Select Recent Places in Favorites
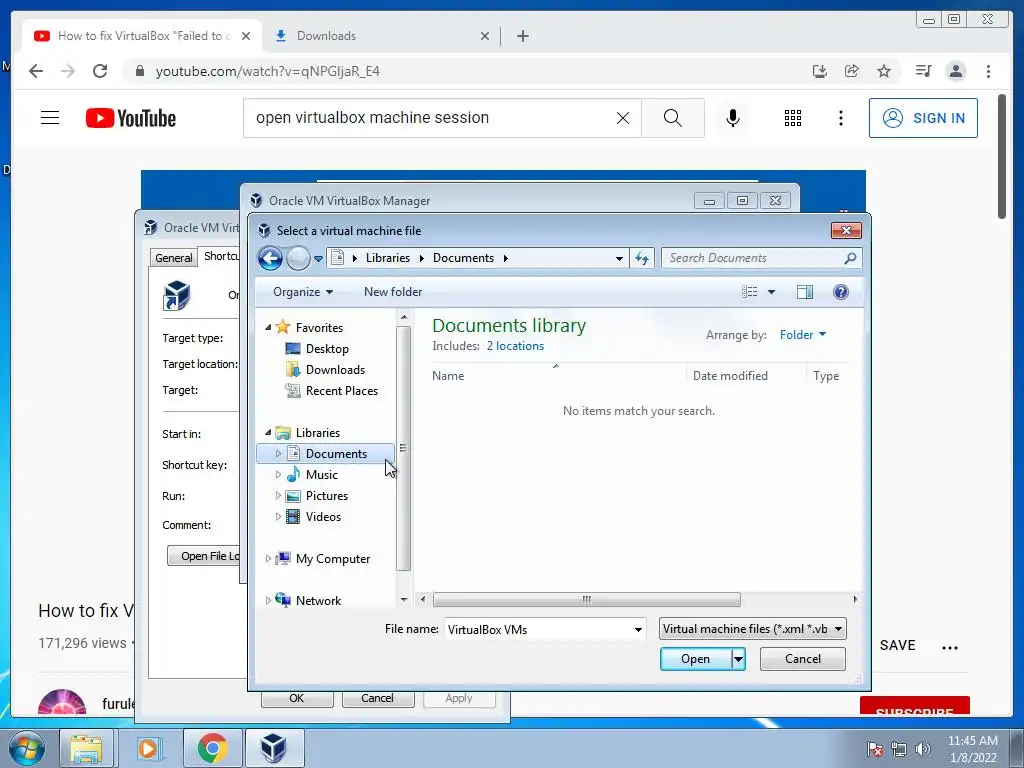Image resolution: width=1024 pixels, height=768 pixels. click(341, 391)
